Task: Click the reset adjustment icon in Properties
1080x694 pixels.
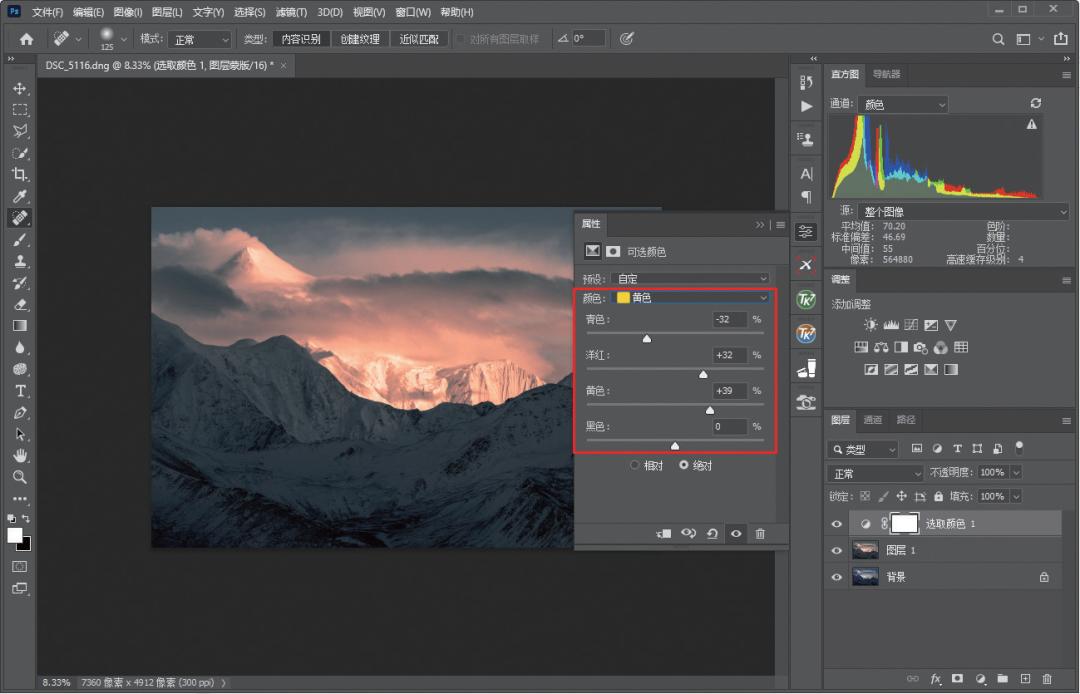Action: pyautogui.click(x=712, y=534)
